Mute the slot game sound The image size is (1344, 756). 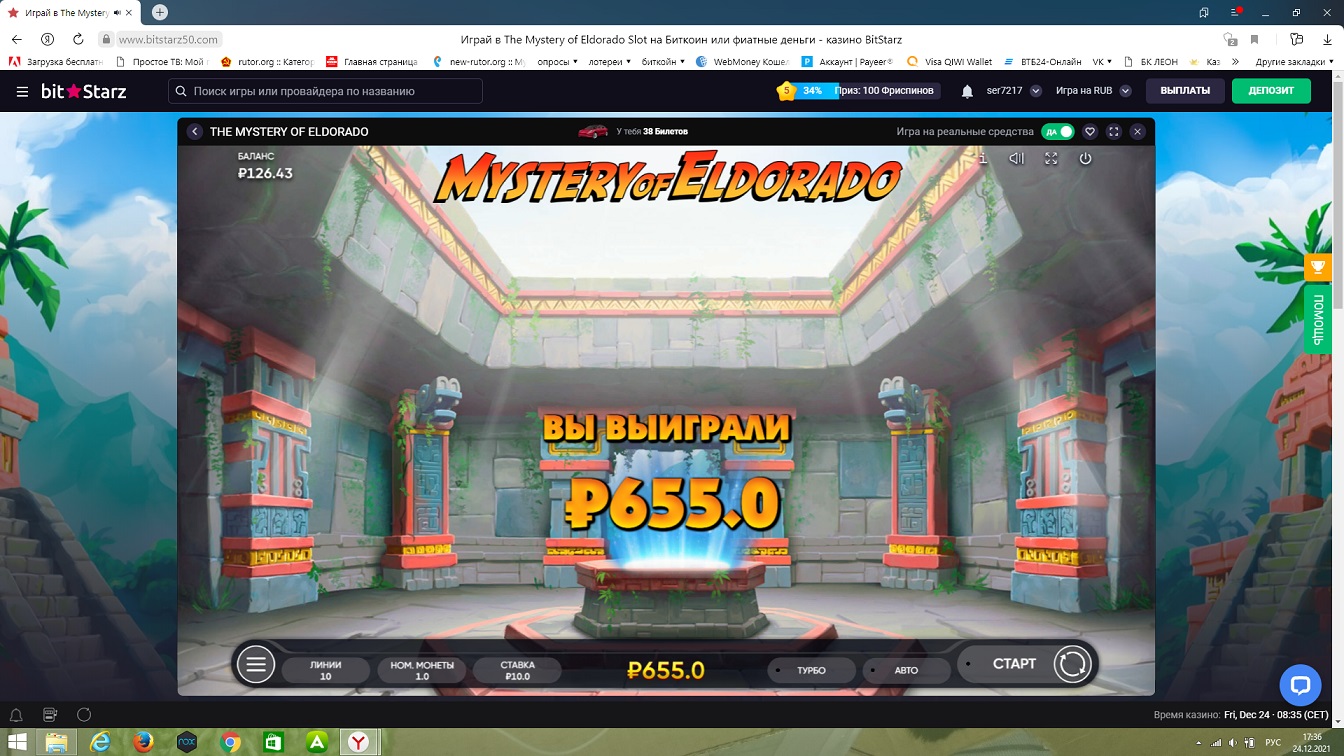1017,159
